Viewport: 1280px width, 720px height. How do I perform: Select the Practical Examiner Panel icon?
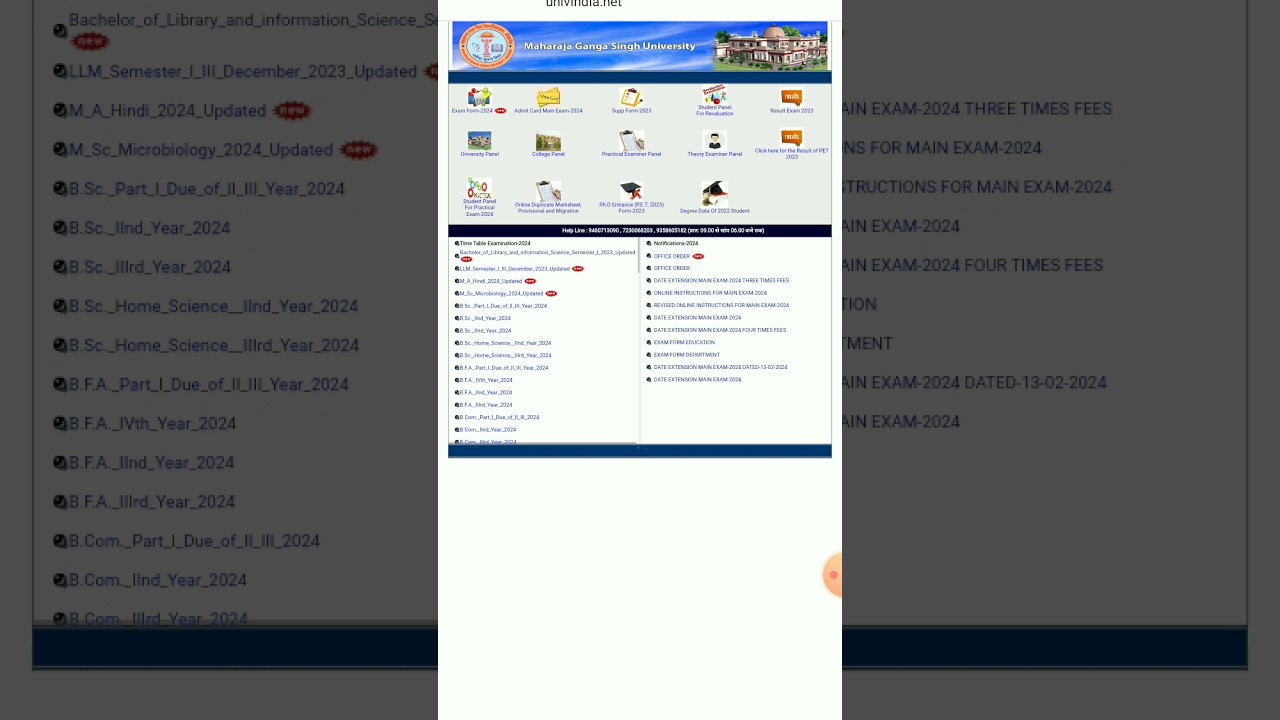pyautogui.click(x=631, y=140)
